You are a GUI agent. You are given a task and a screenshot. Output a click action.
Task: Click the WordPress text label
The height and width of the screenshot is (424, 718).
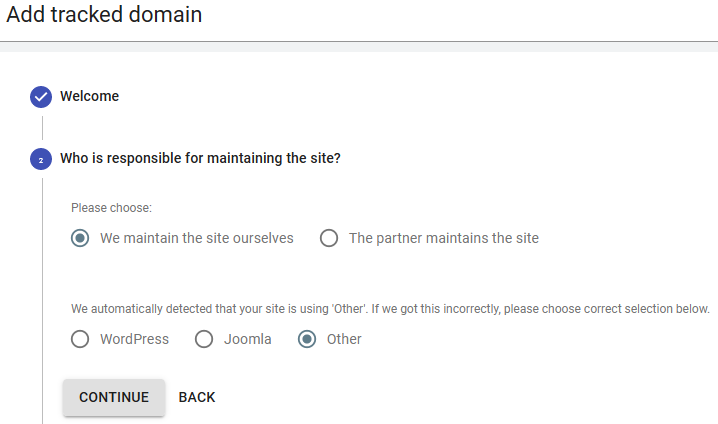135,339
